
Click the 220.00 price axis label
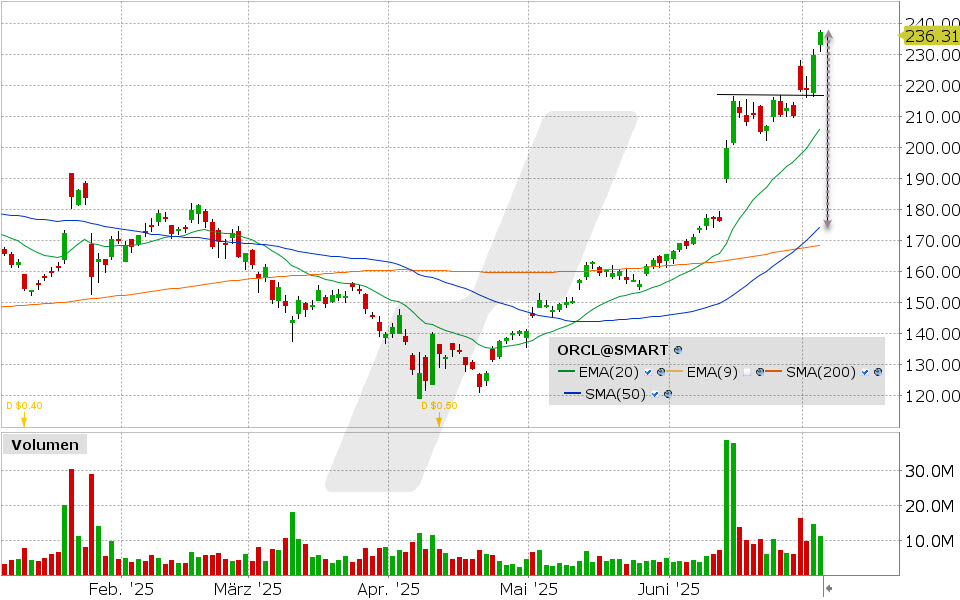(x=932, y=86)
